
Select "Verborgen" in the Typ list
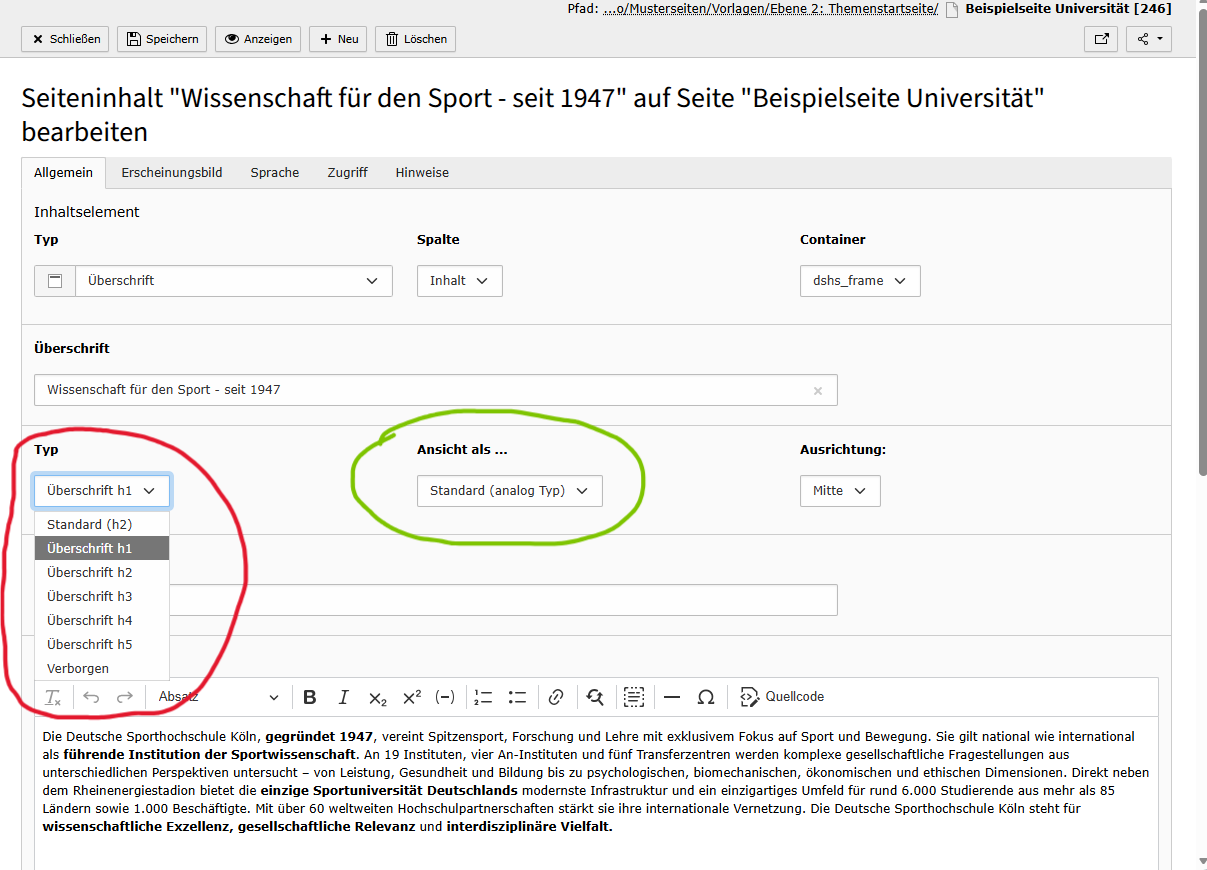click(x=78, y=669)
